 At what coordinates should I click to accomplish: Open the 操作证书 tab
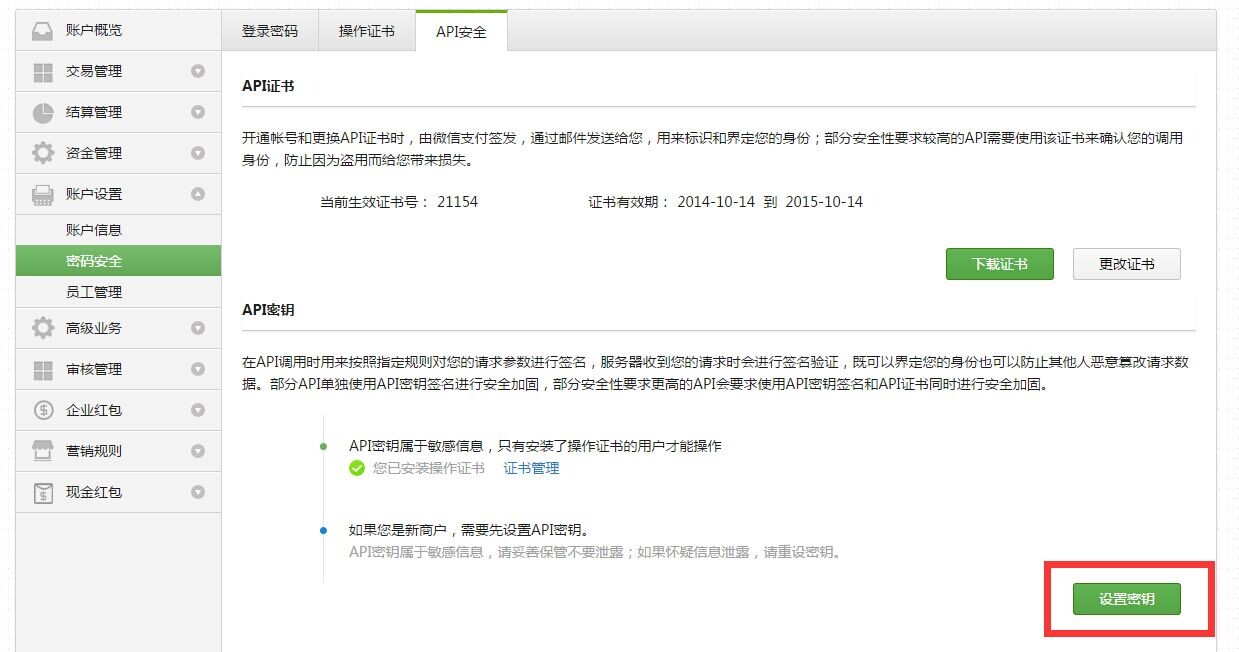[x=367, y=31]
